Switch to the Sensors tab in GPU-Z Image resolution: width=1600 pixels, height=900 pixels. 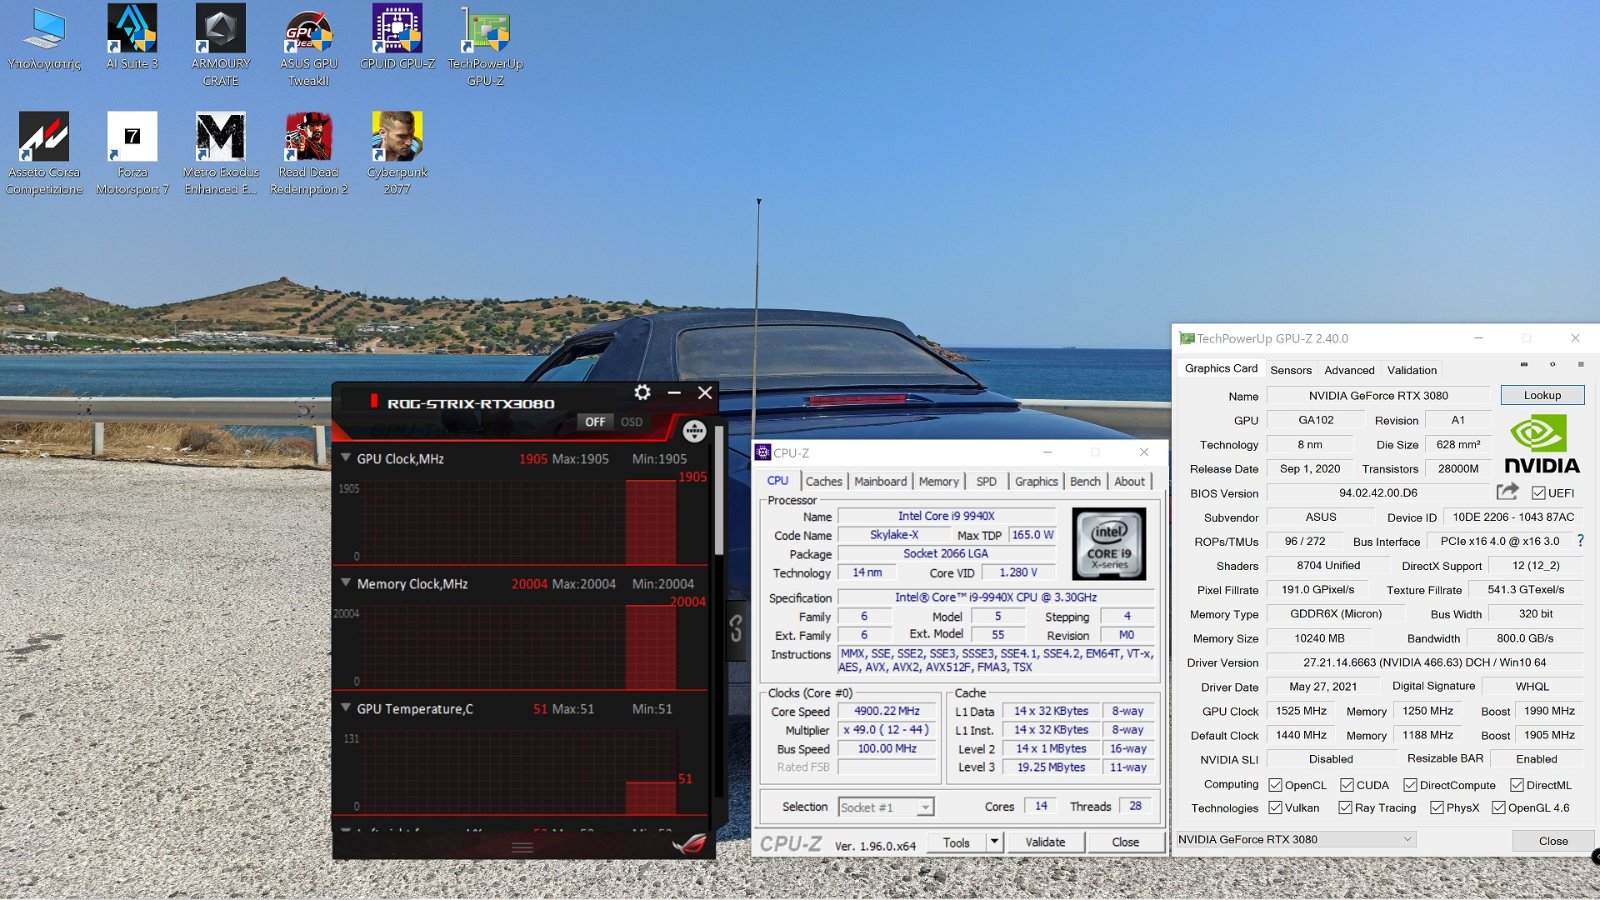[x=1291, y=370]
